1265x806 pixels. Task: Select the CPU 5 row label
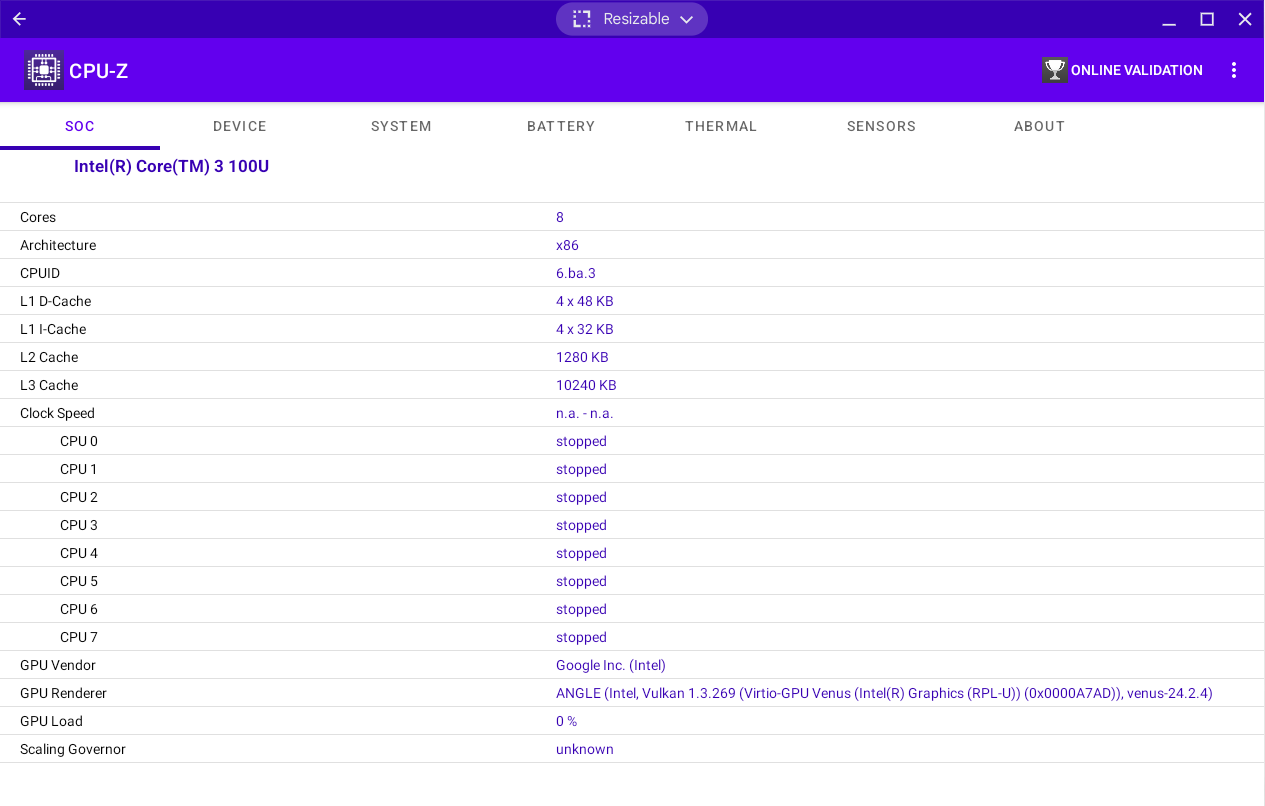coord(79,581)
